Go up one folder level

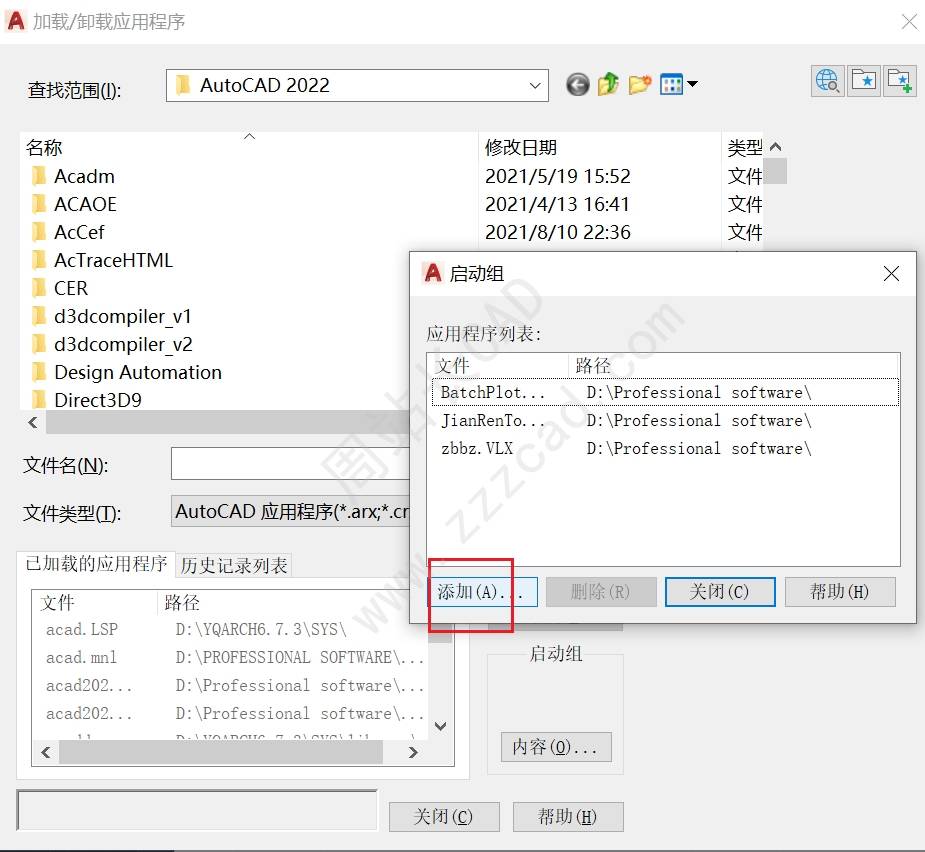point(608,84)
